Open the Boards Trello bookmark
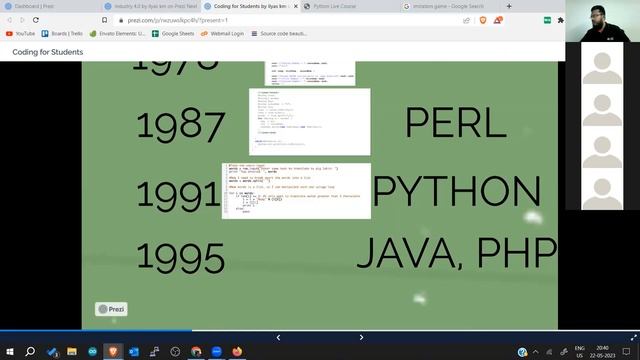The width and height of the screenshot is (640, 360). point(62,33)
